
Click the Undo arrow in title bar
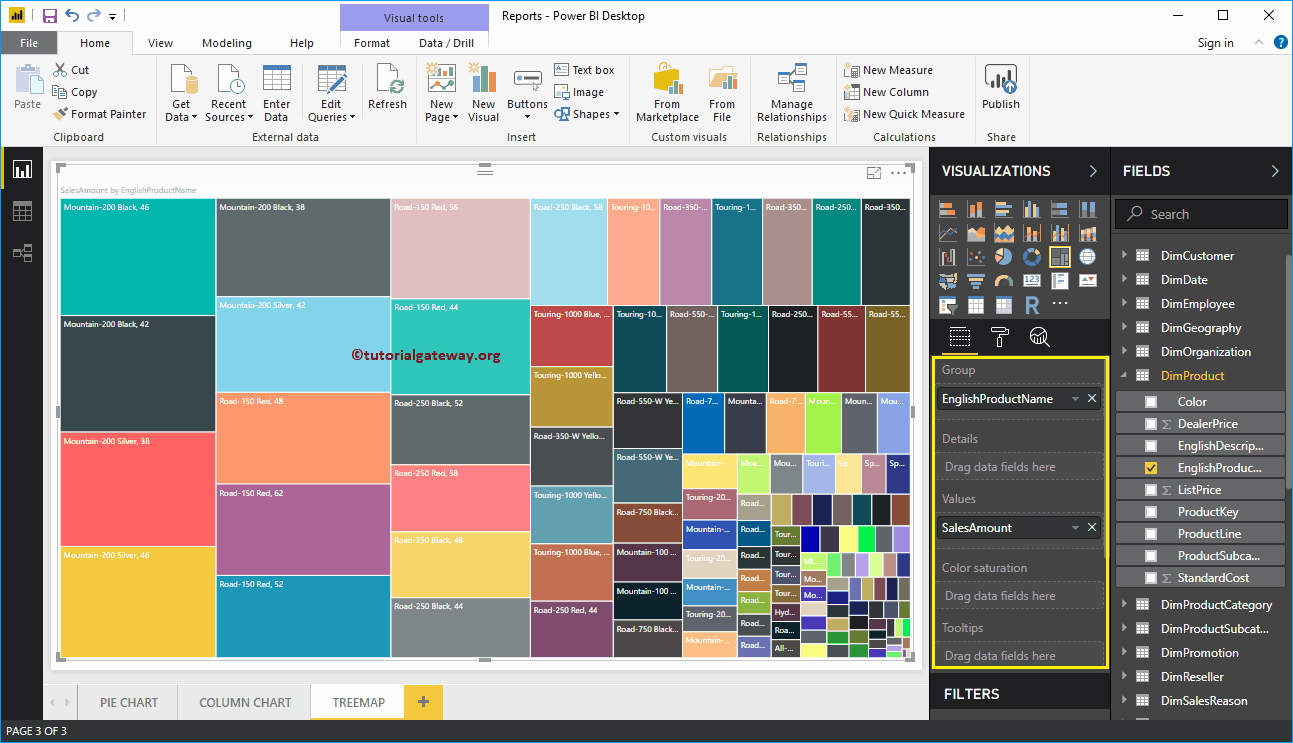72,16
